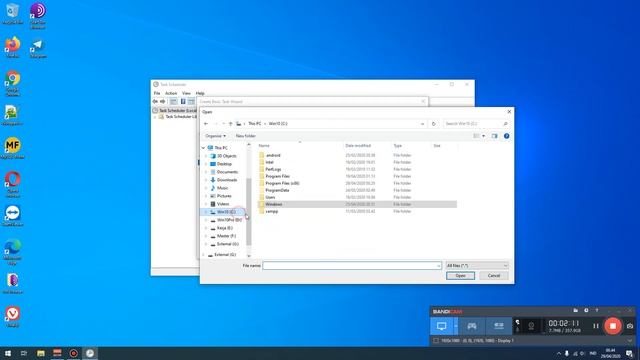Open Help via blue question mark icon

tap(507, 136)
